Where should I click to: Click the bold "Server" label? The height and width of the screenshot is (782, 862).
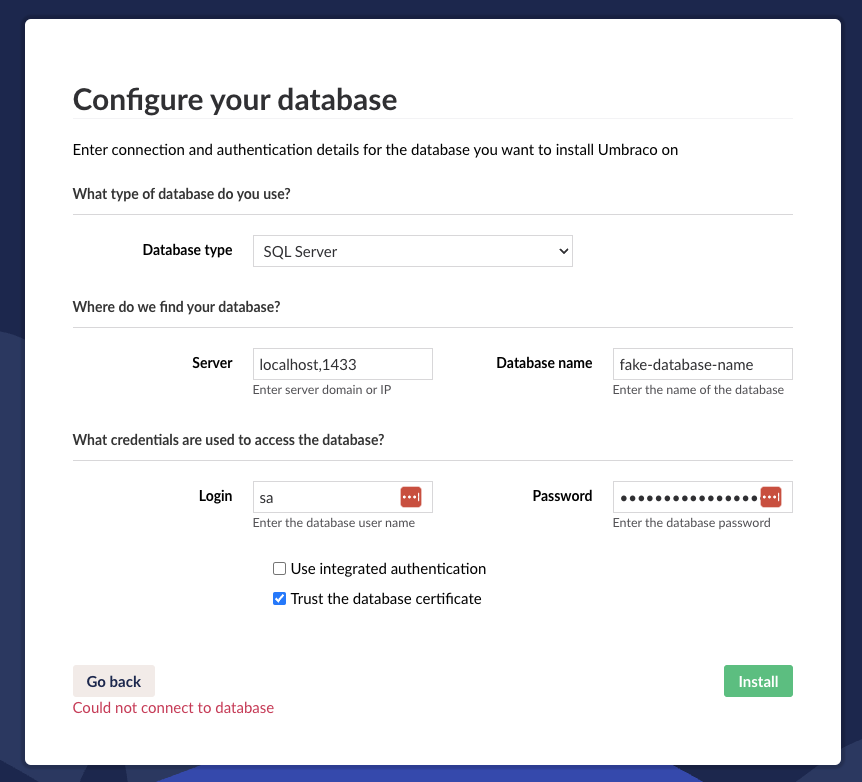(x=212, y=363)
